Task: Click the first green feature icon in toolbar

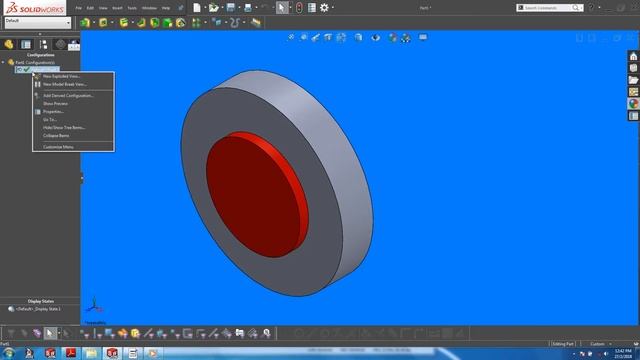Action: click(84, 22)
